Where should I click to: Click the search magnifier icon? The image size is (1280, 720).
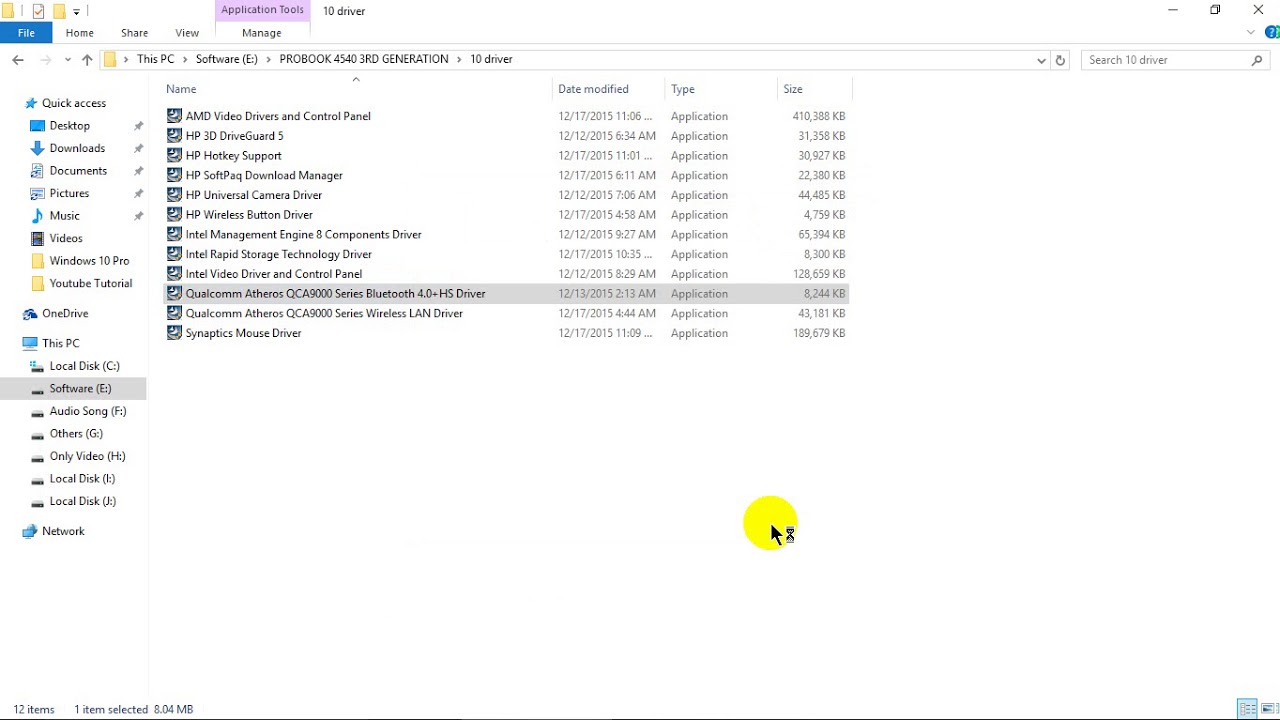(x=1257, y=60)
